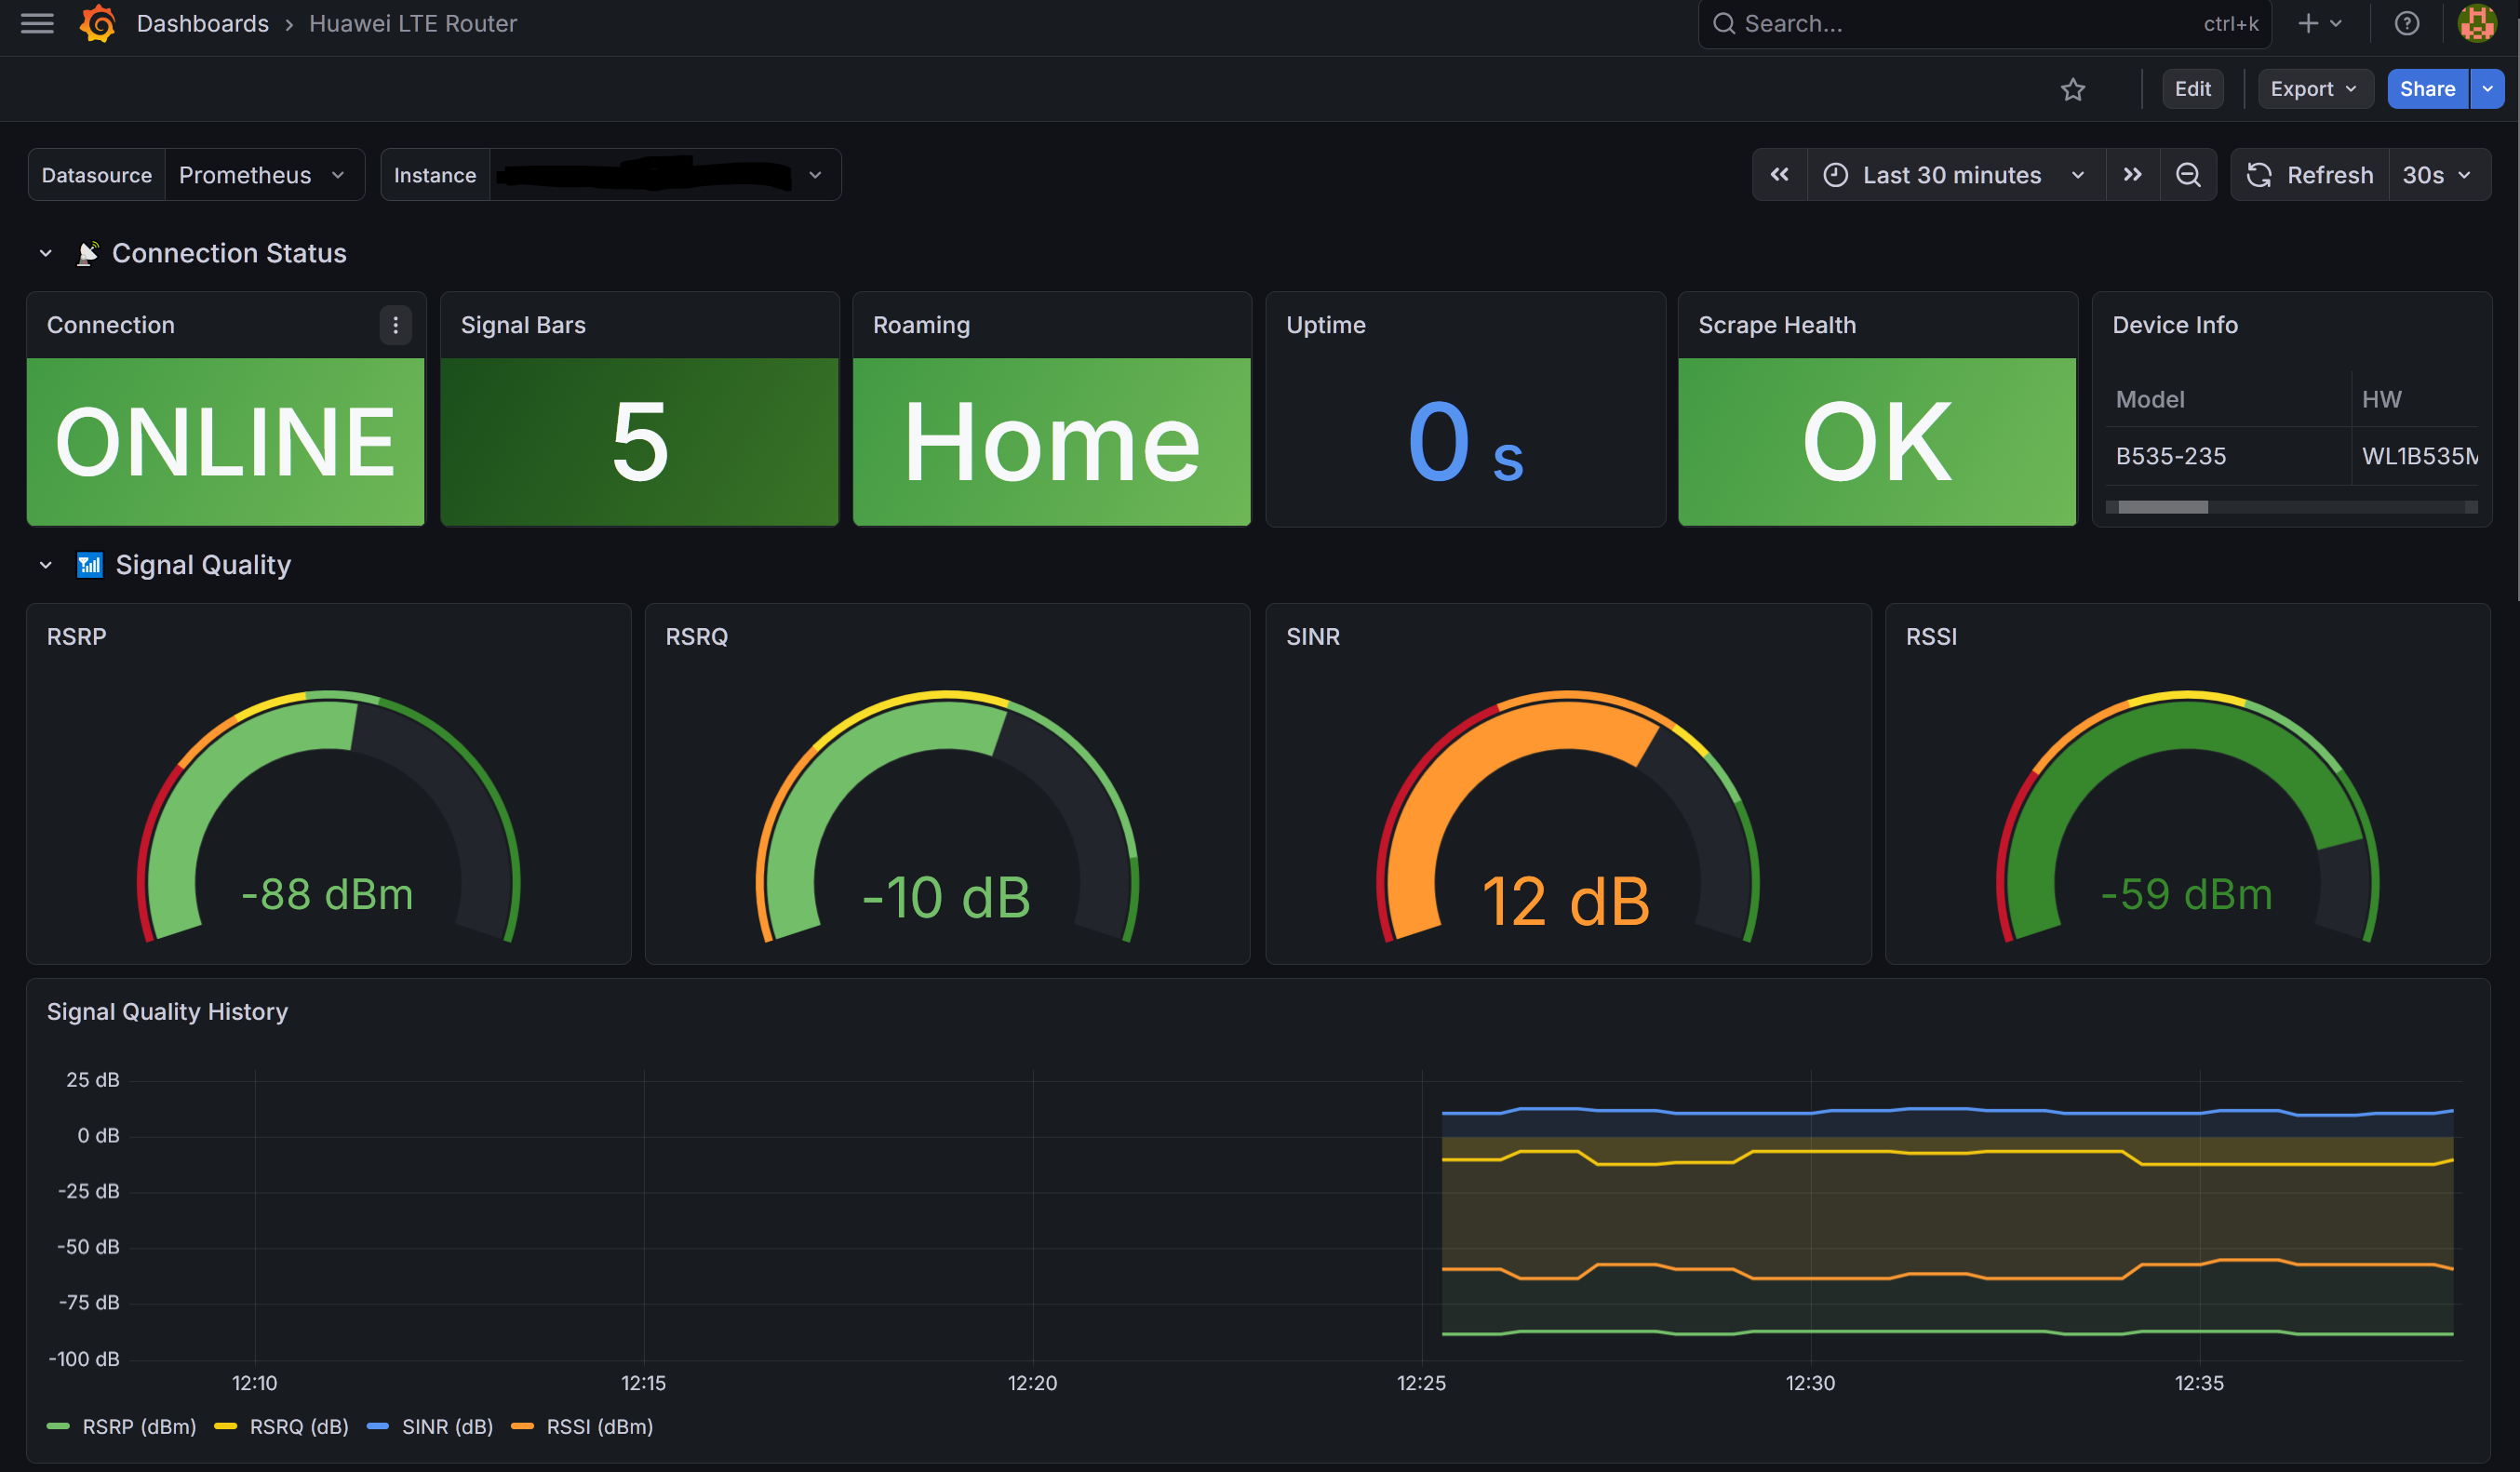2520x1472 pixels.
Task: Open the Export menu
Action: pyautogui.click(x=2313, y=89)
